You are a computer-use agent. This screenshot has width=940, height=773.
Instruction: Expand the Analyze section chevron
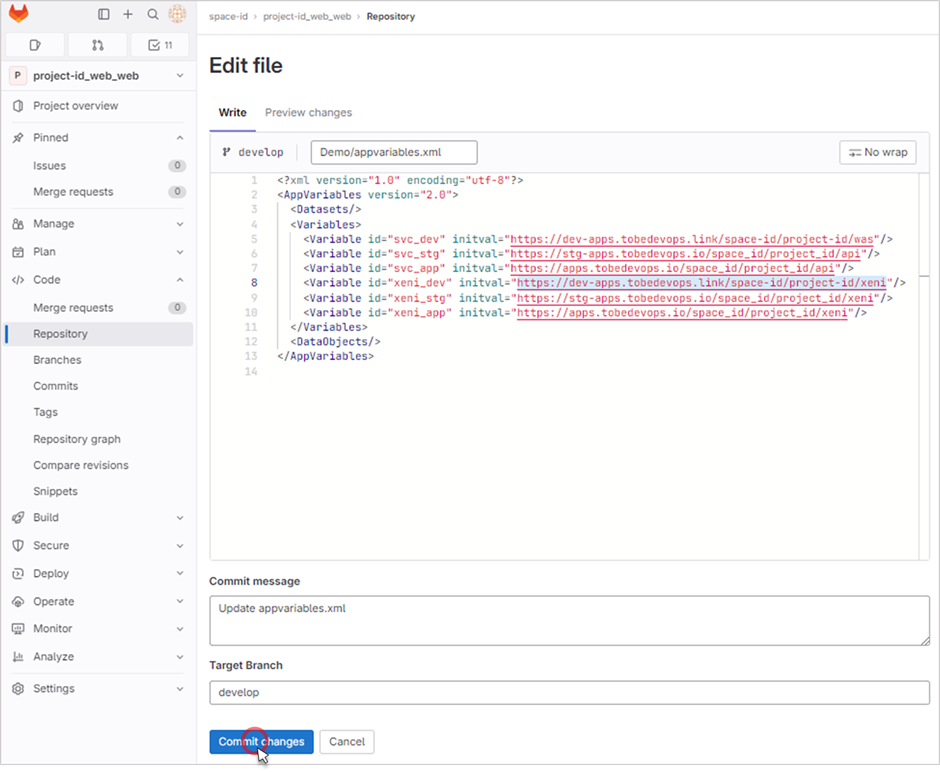[x=180, y=657]
